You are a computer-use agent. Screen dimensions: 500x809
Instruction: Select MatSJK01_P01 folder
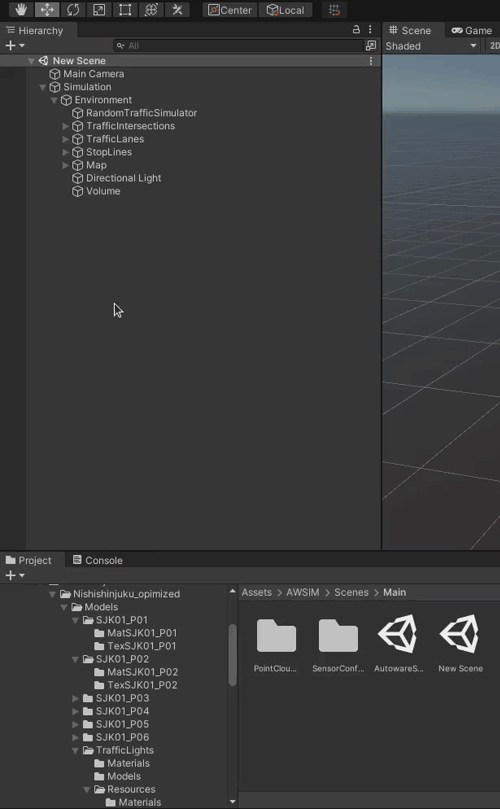(x=136, y=633)
